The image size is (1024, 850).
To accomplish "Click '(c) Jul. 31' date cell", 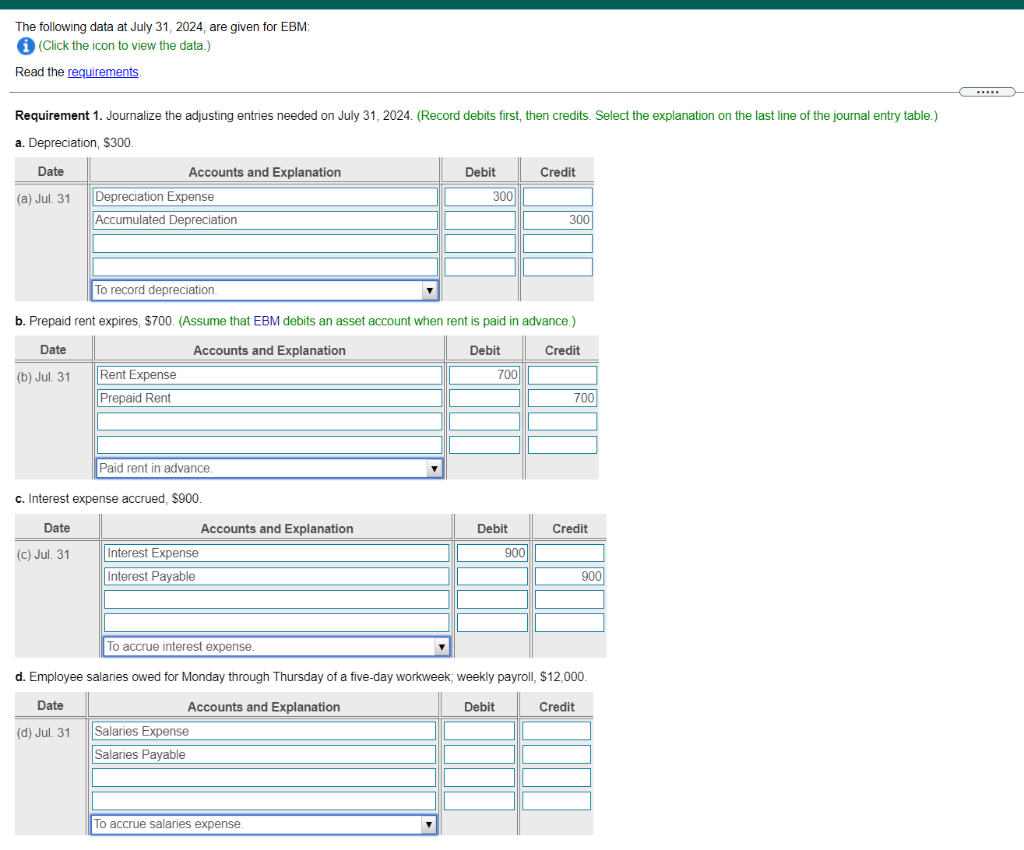I will tap(44, 555).
